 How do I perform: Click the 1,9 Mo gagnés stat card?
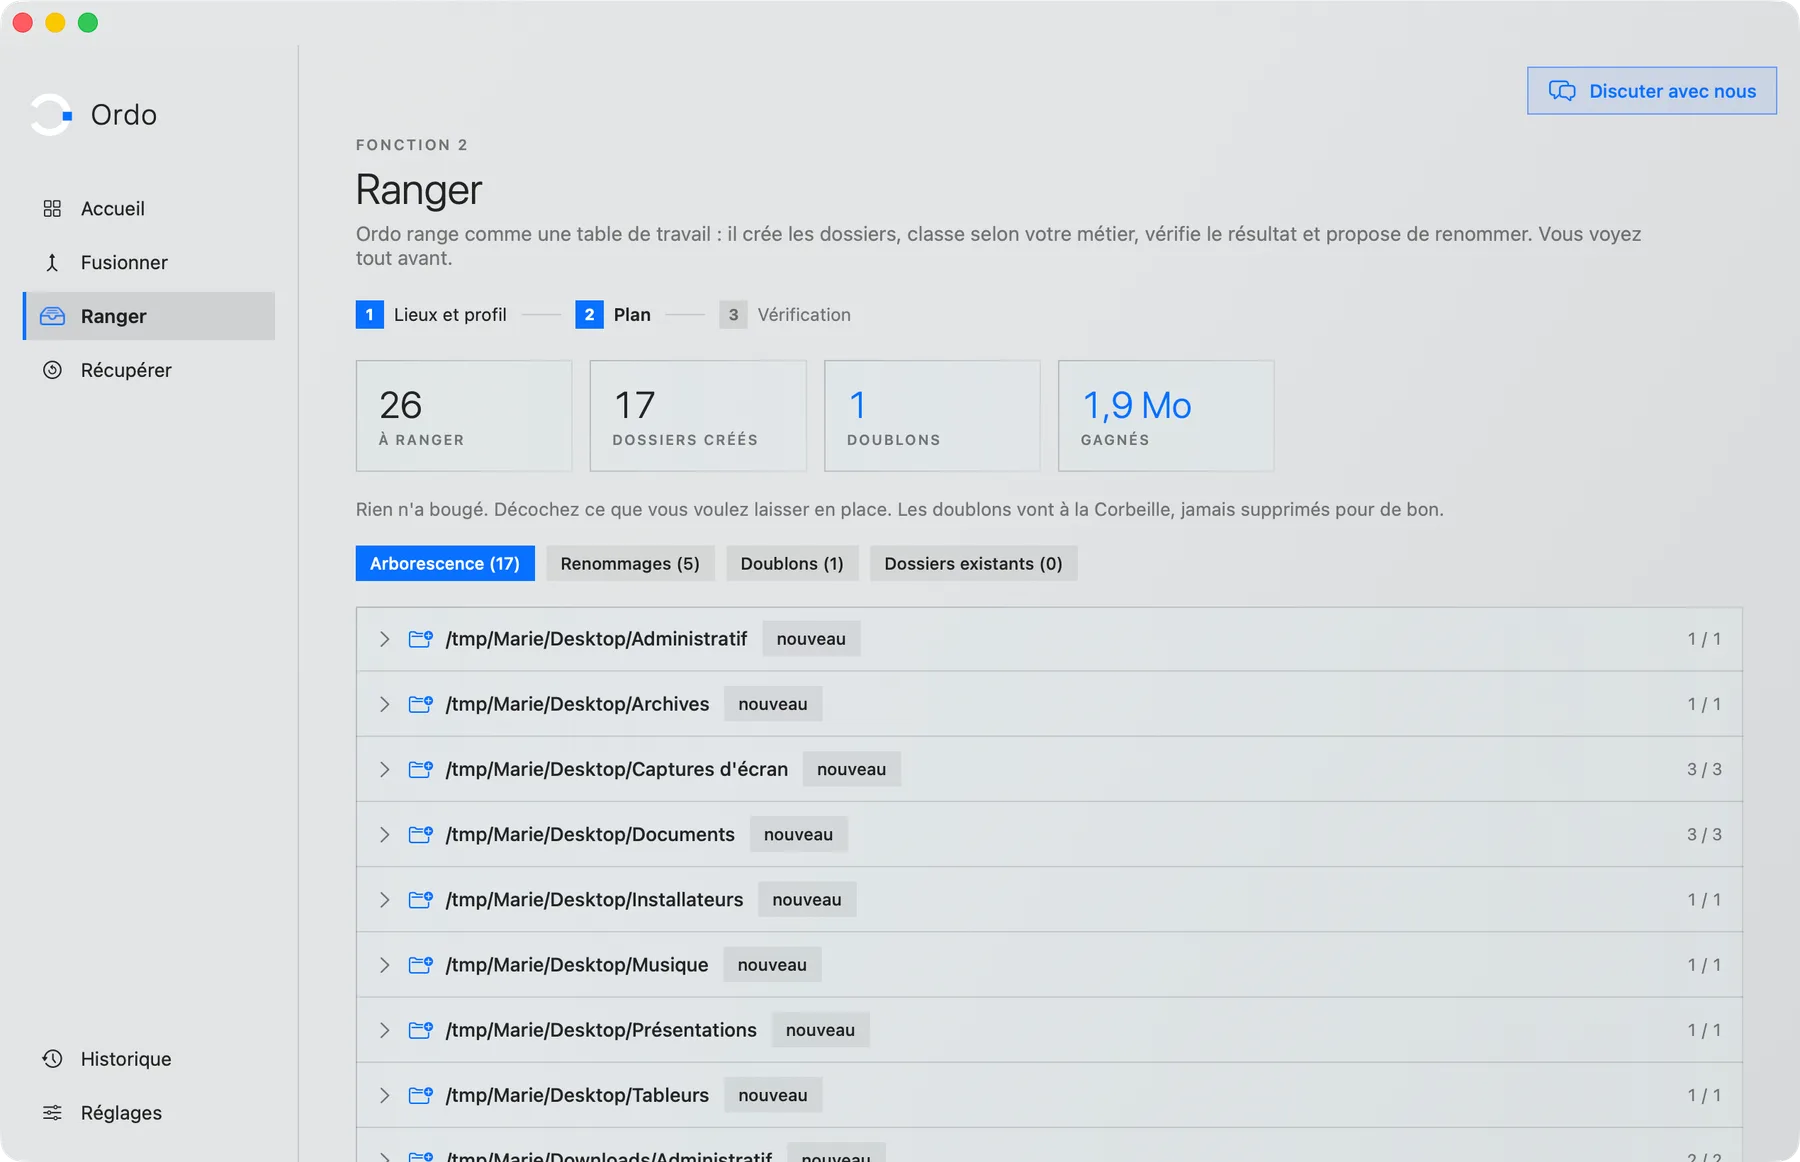pyautogui.click(x=1166, y=416)
